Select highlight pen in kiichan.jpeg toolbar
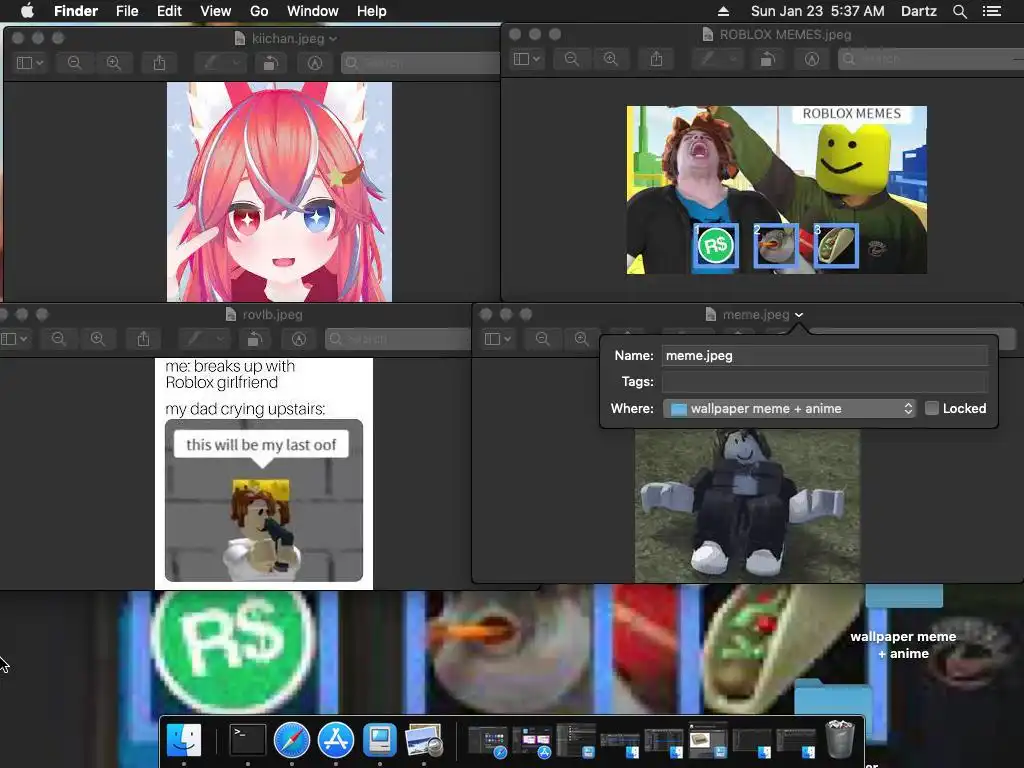 211,63
